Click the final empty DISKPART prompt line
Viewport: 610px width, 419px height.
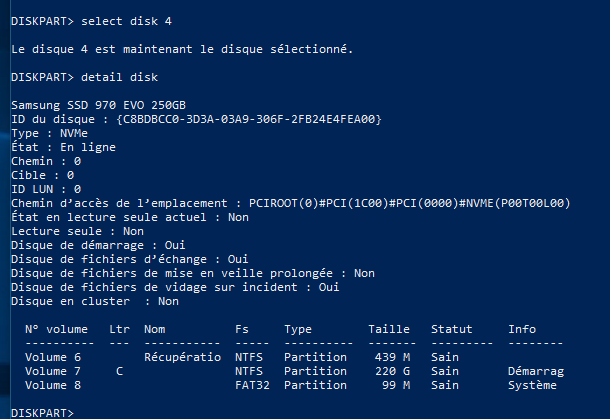pos(42,413)
